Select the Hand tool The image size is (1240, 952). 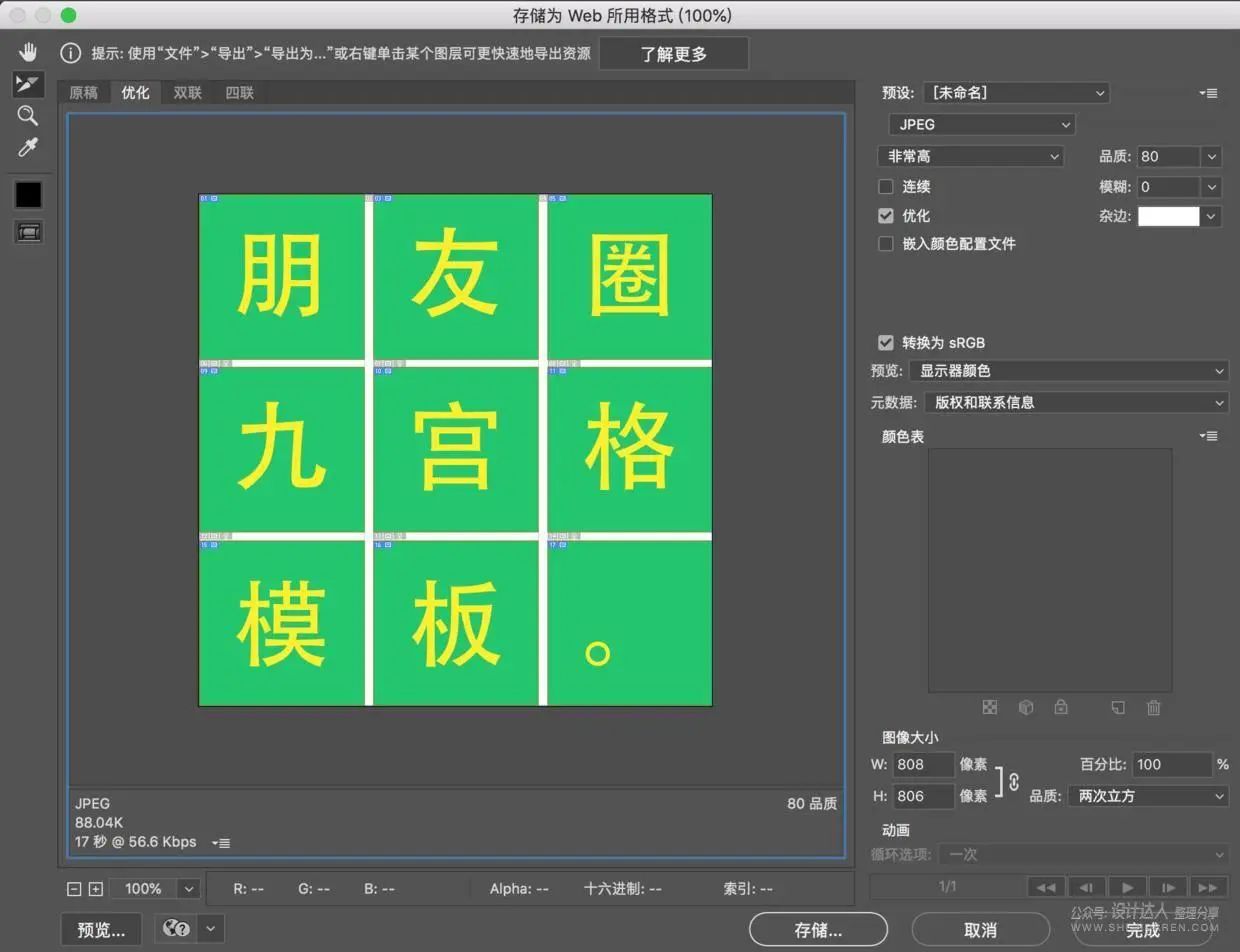tap(28, 52)
